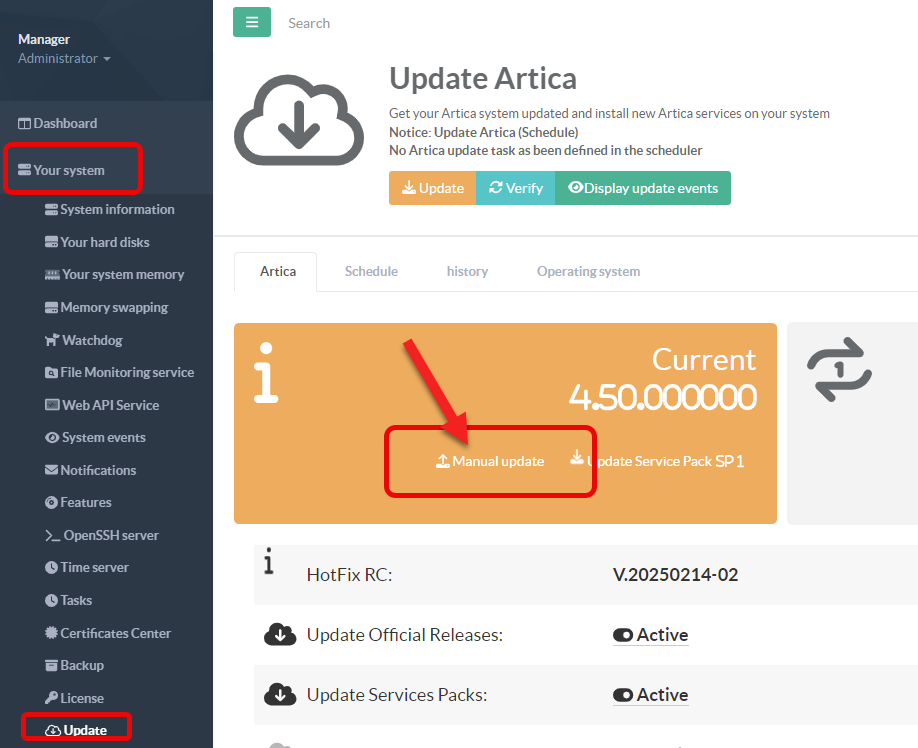Switch to the Schedule tab

[x=371, y=271]
